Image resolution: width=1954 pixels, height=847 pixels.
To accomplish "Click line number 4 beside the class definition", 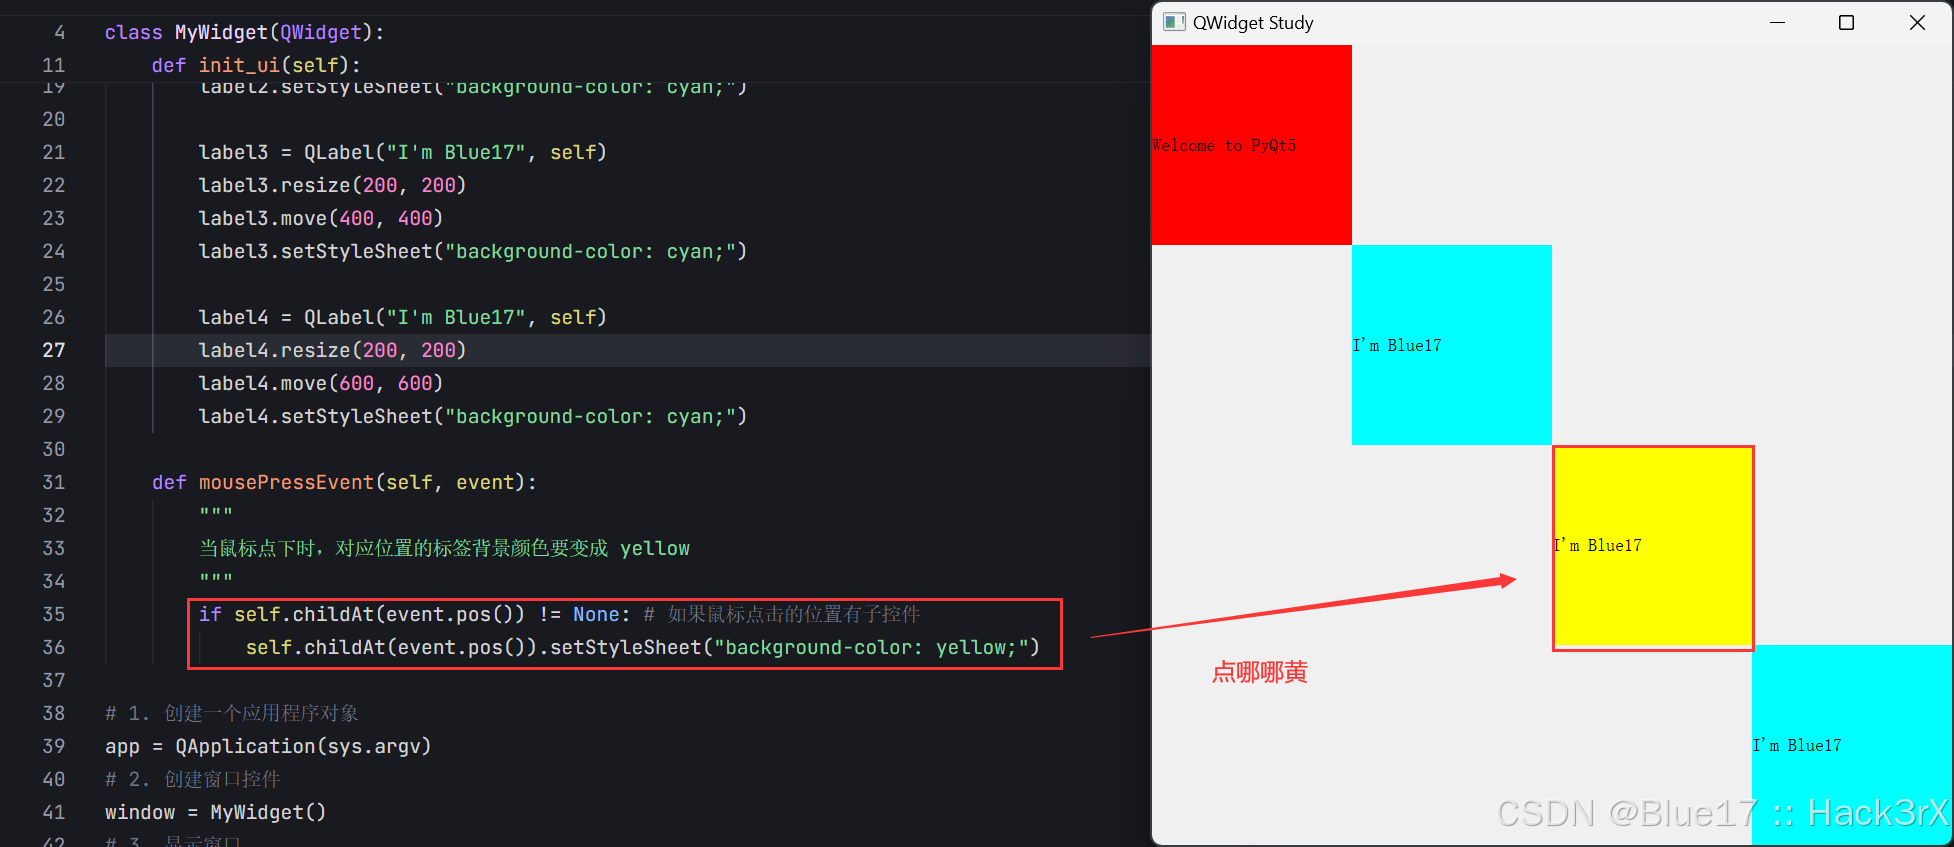I will [x=60, y=32].
